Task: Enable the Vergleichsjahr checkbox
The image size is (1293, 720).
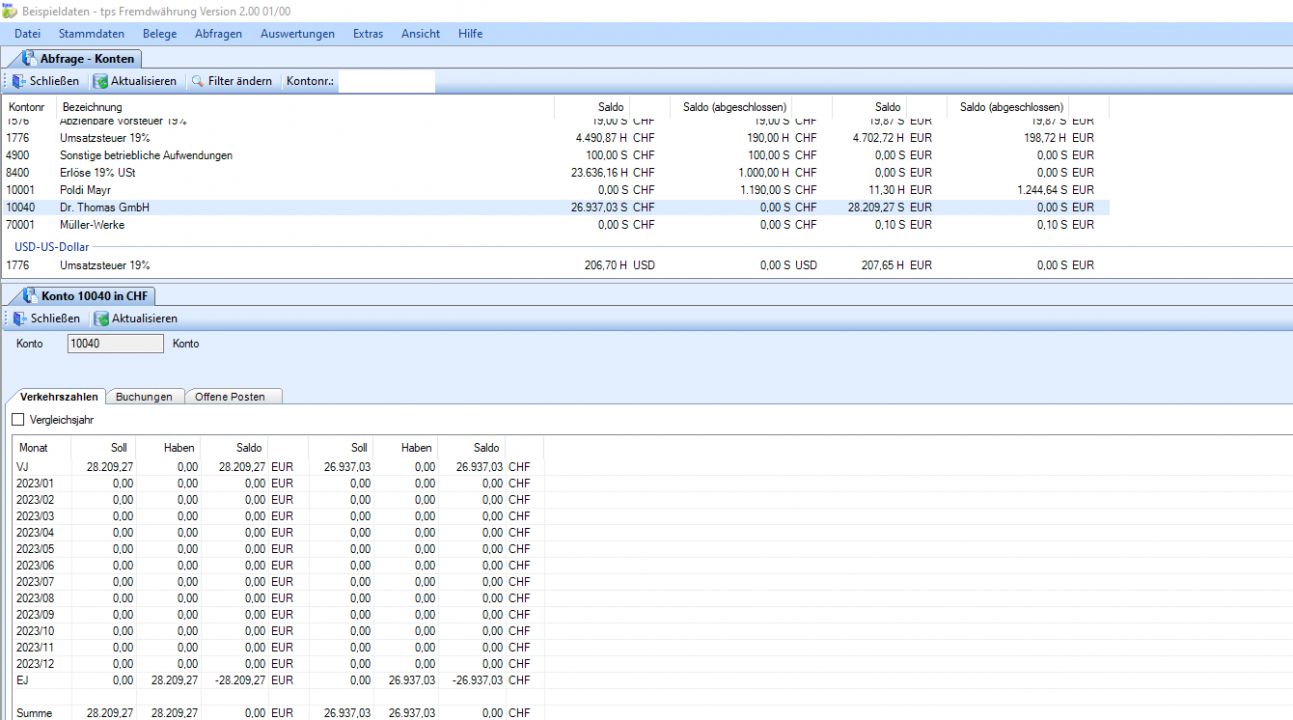Action: pyautogui.click(x=18, y=420)
